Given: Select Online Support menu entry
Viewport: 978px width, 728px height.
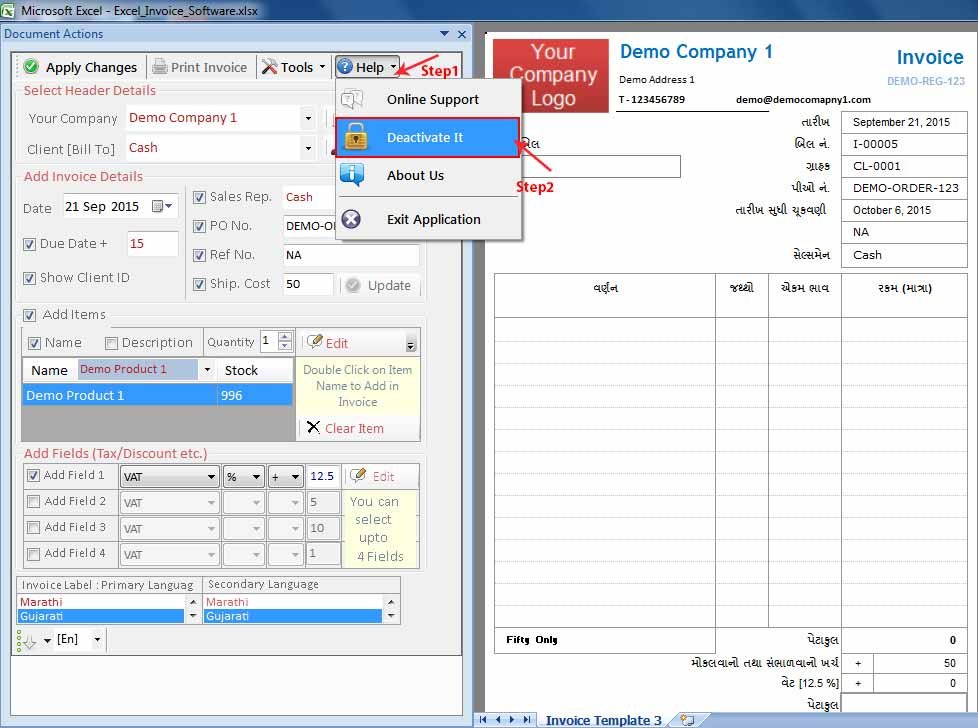Looking at the screenshot, I should [x=428, y=100].
